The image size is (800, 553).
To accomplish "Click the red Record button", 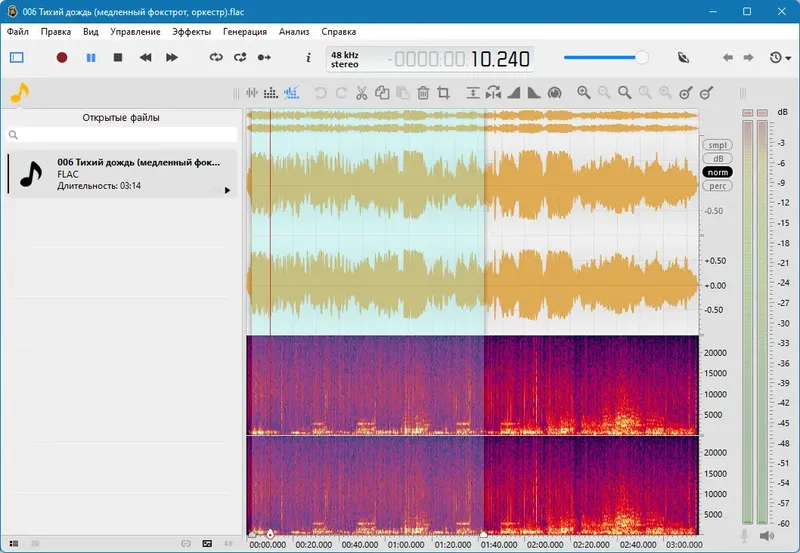I will pyautogui.click(x=62, y=58).
